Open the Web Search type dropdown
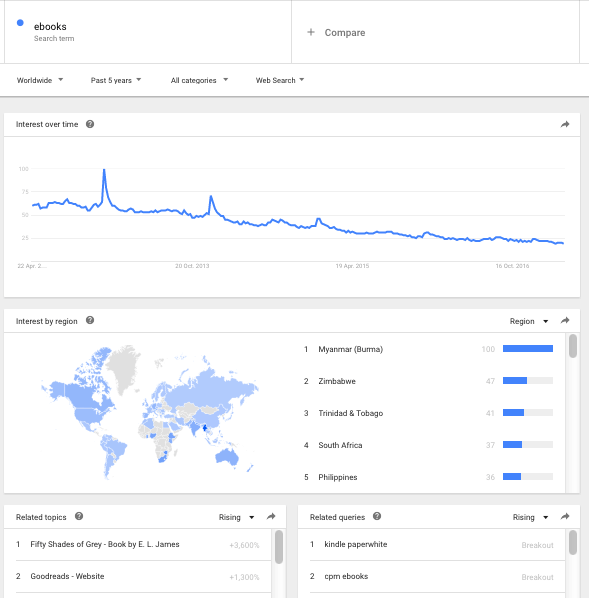This screenshot has height=598, width=589. click(x=280, y=80)
